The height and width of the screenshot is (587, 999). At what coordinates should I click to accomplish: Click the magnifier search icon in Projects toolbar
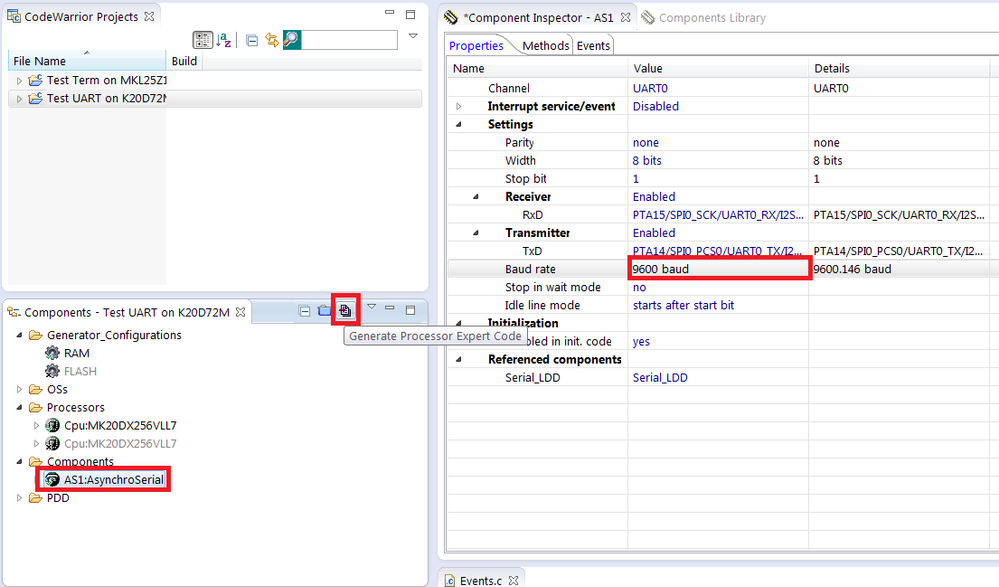pos(292,40)
